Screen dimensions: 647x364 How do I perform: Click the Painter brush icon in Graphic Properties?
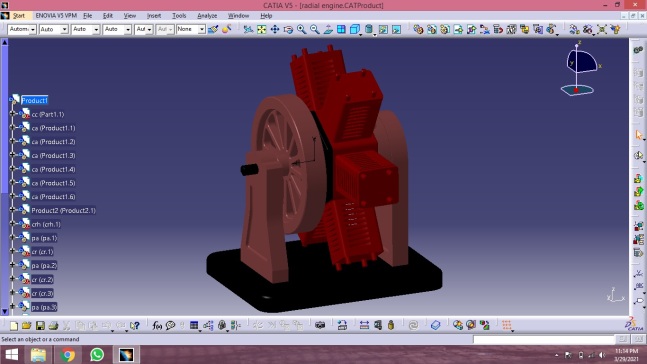213,29
